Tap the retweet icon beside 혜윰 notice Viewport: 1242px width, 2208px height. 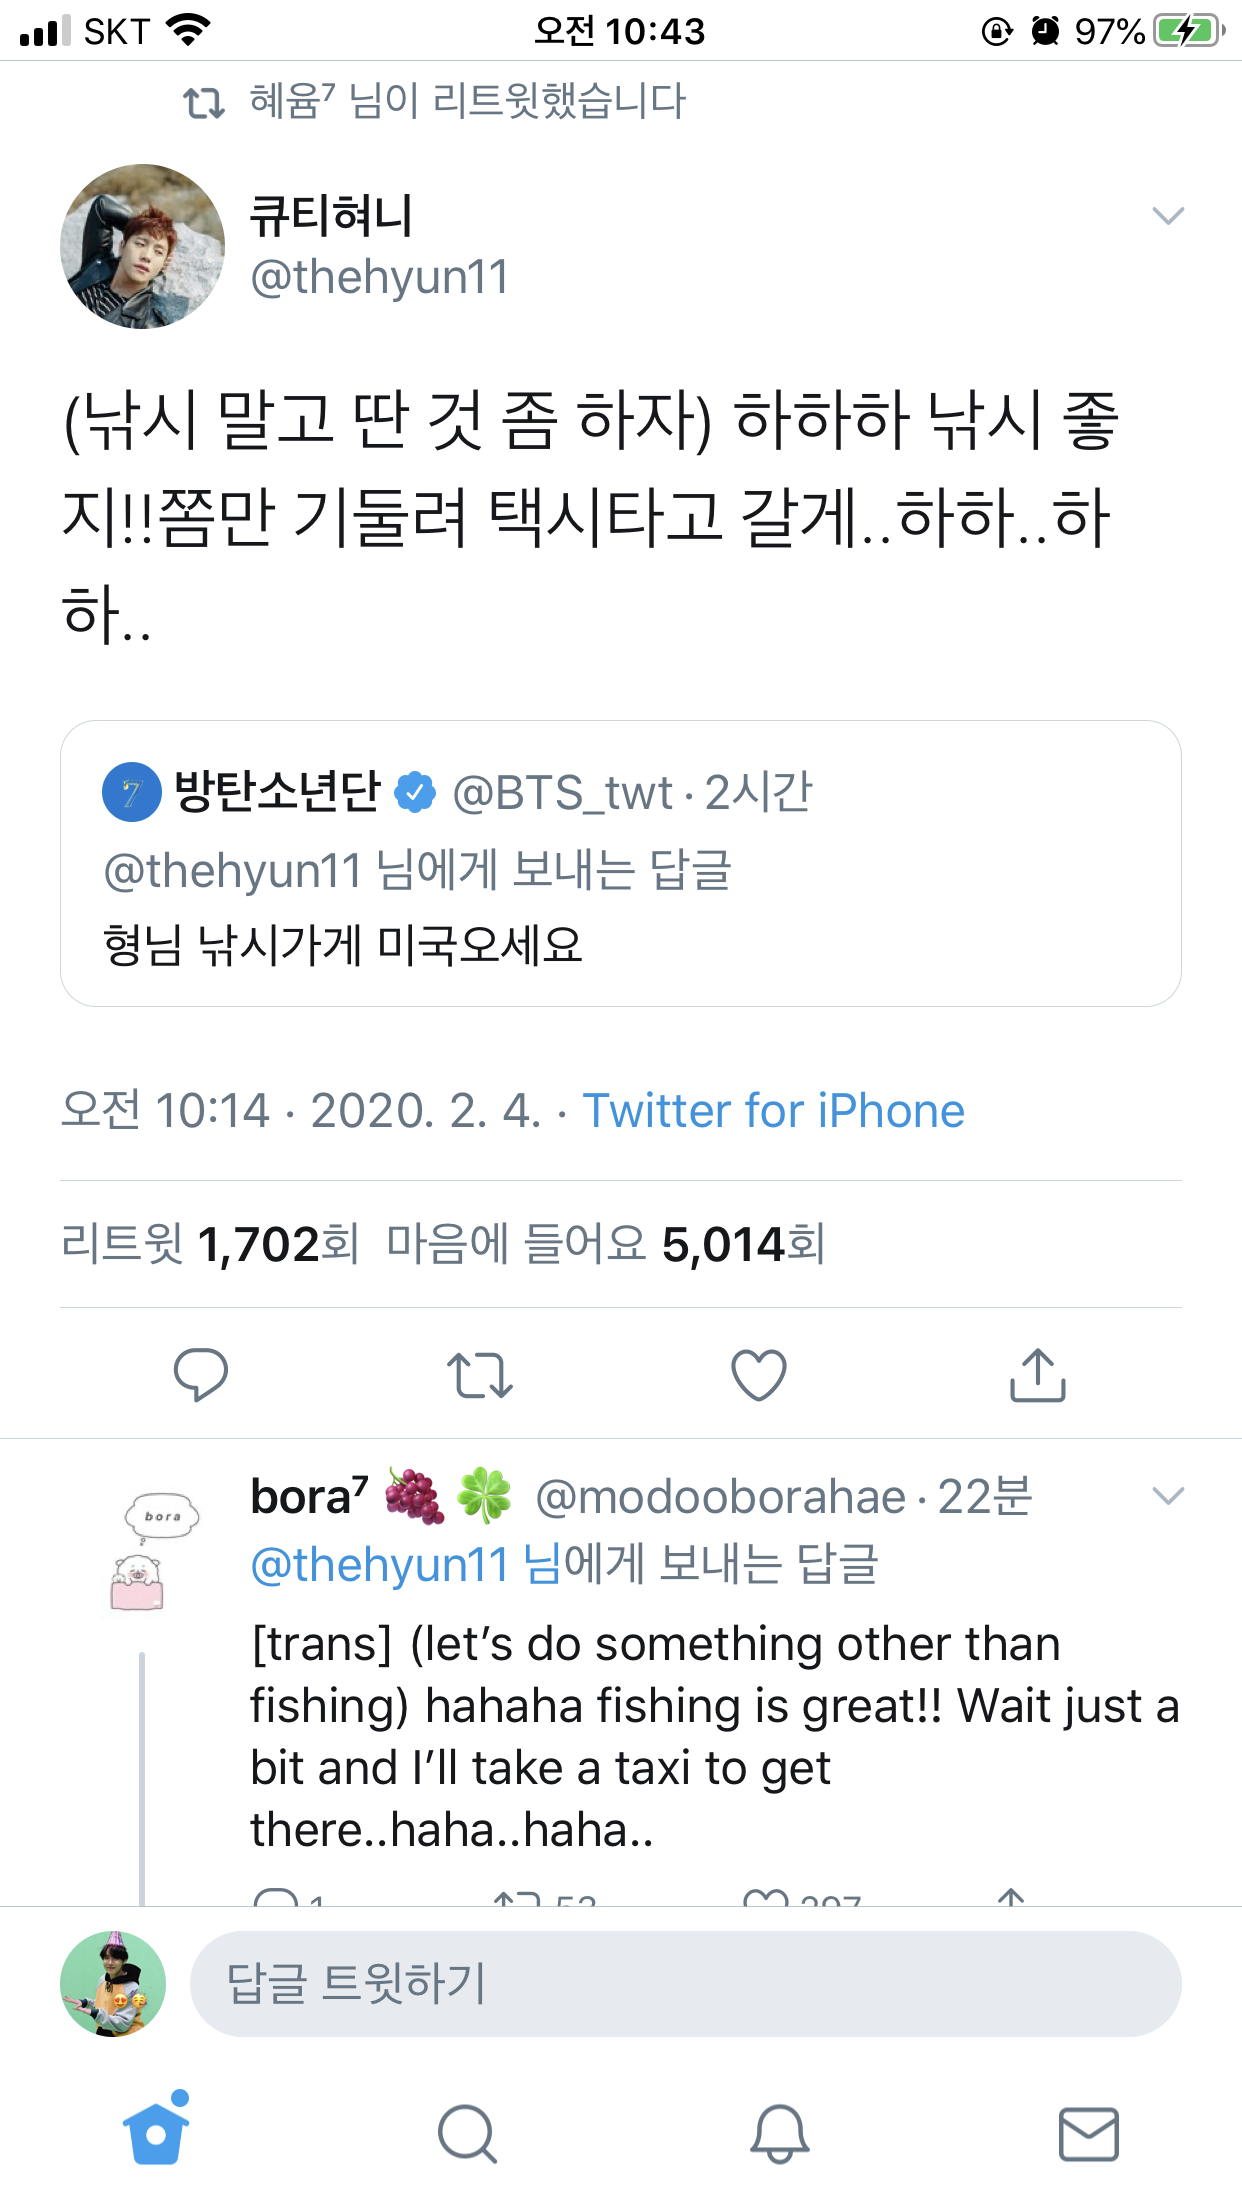pos(204,102)
